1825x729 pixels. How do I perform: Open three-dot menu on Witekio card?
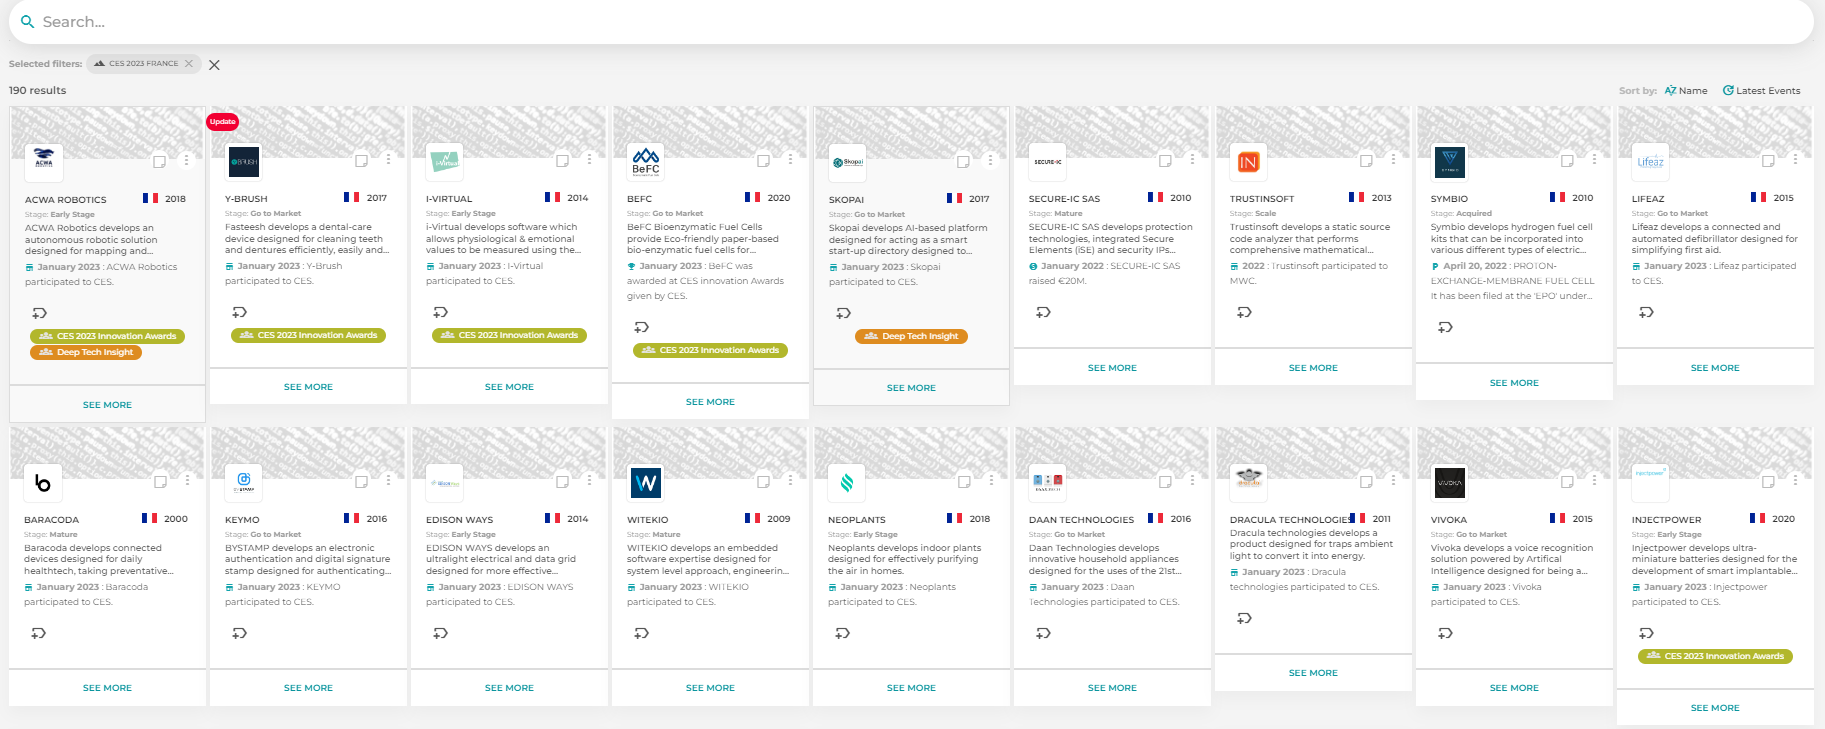[x=790, y=480]
